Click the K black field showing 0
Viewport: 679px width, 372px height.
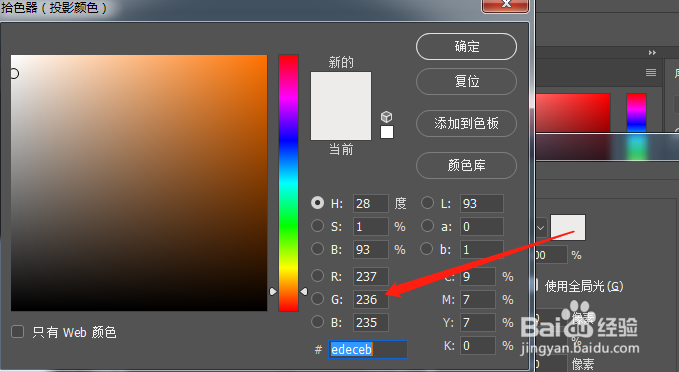(478, 346)
